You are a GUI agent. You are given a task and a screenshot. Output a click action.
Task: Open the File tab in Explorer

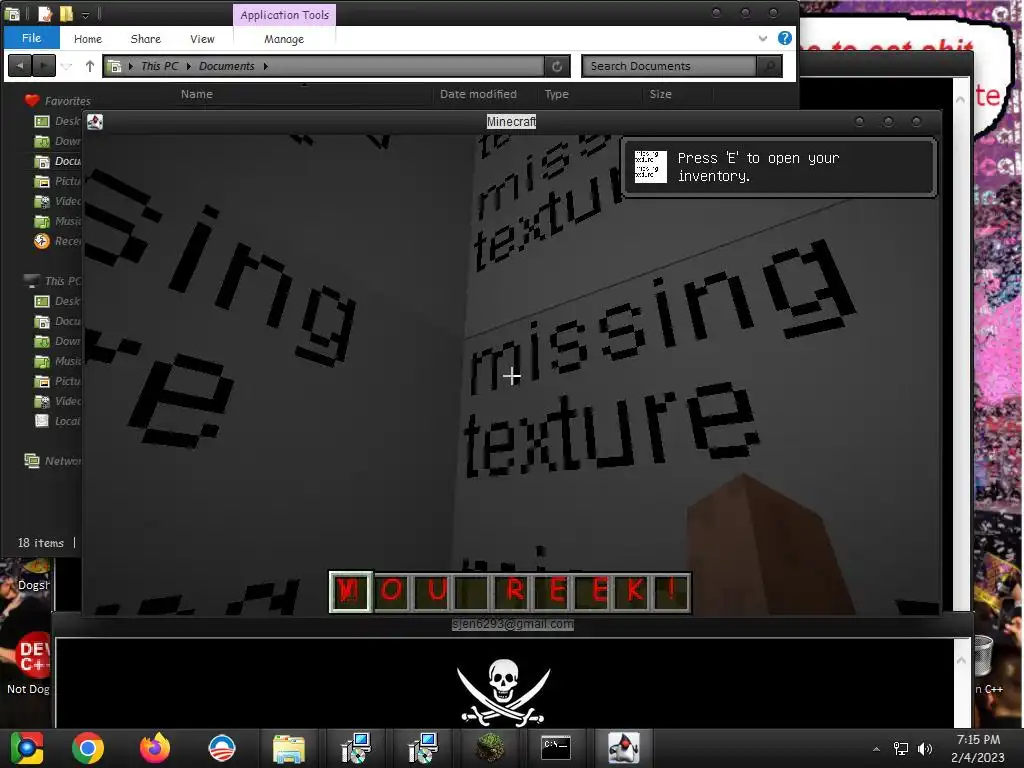31,38
